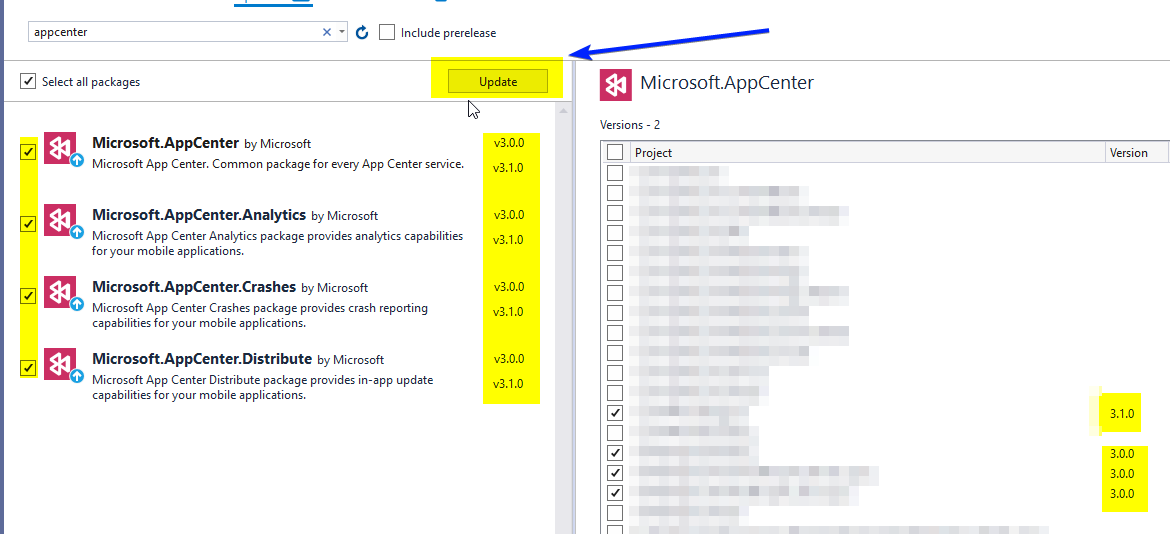1170x534 pixels.
Task: Click the Microsoft.AppCenter.Crashes package logo icon
Action: (60, 293)
